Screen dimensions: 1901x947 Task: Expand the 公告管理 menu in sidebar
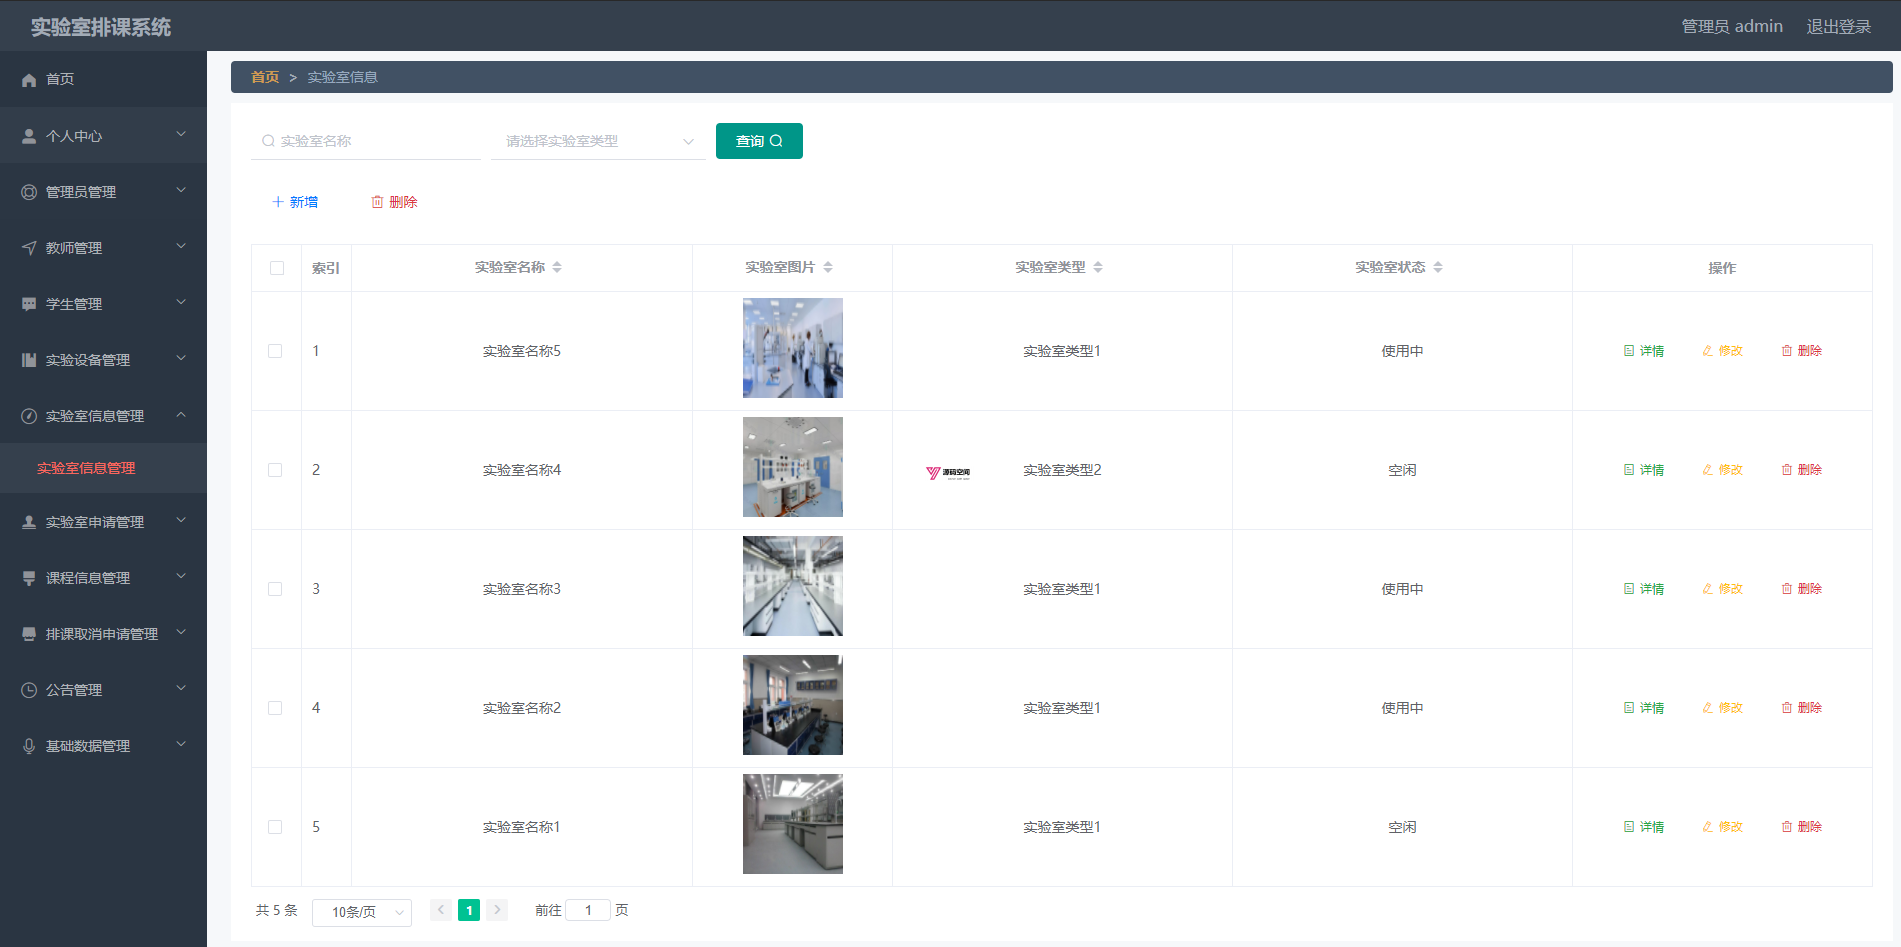pyautogui.click(x=103, y=690)
